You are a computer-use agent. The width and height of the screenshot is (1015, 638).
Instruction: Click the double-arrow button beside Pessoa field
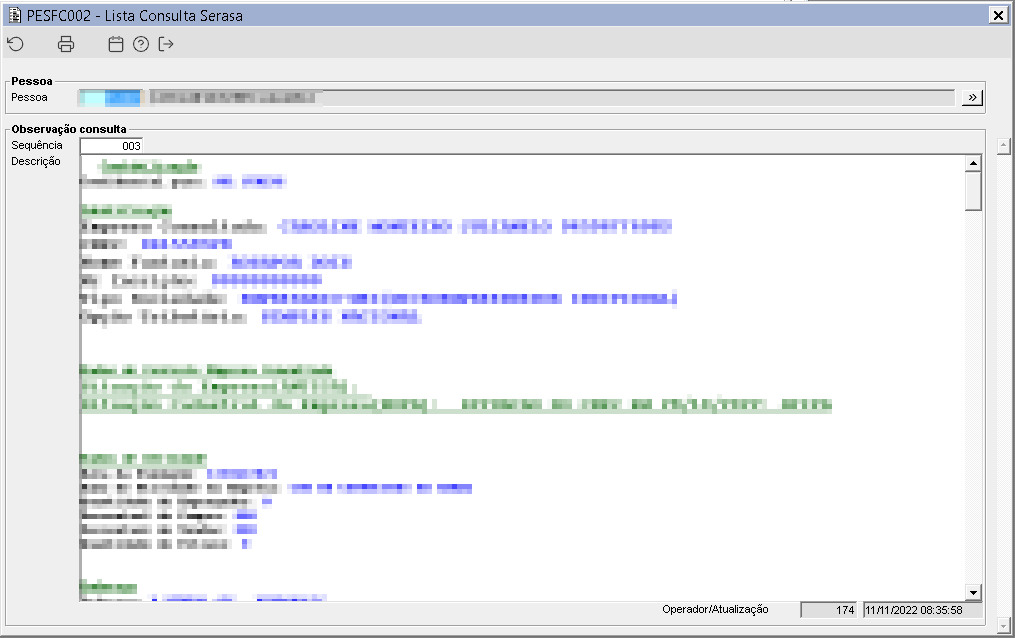[972, 98]
